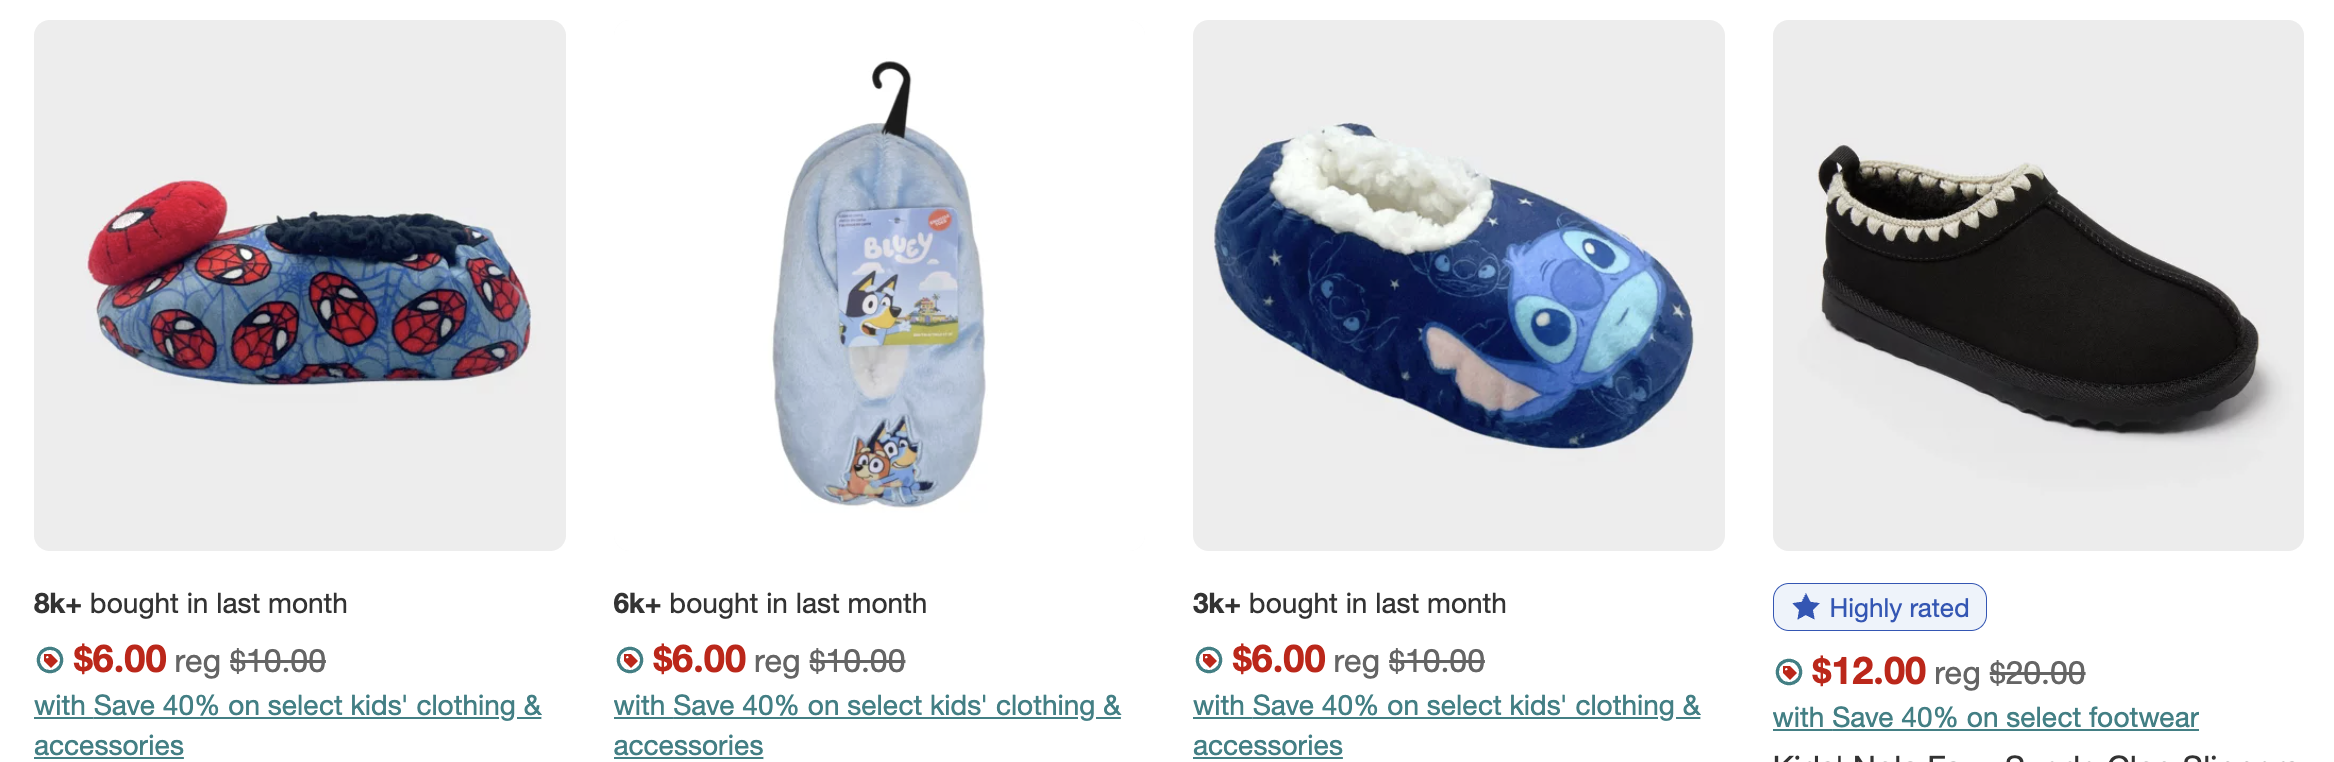Click the $6.00 price on Bluey slippers

[699, 660]
